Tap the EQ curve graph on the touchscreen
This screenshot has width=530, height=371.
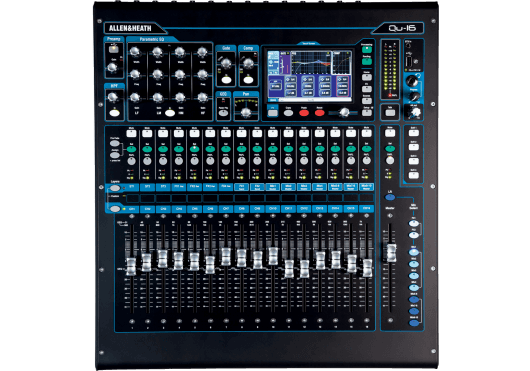pos(311,63)
